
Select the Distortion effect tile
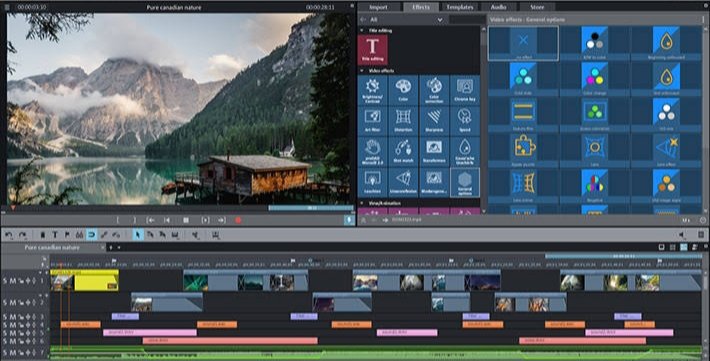pos(403,121)
